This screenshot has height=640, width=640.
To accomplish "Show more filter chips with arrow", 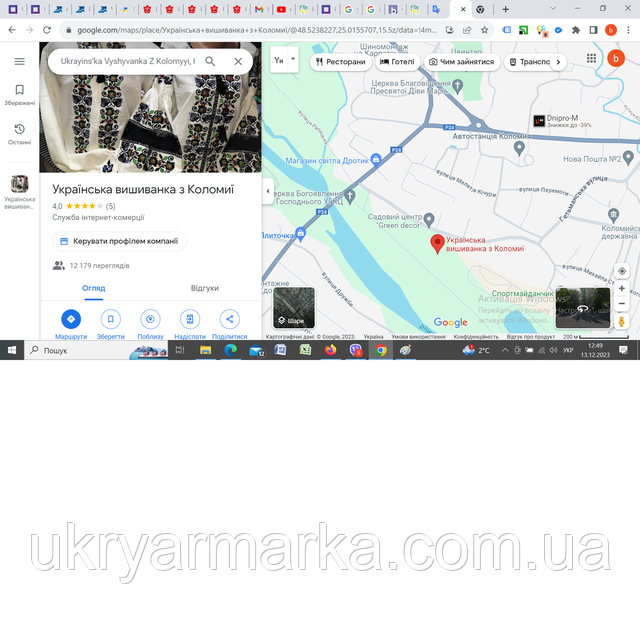I will pos(558,62).
